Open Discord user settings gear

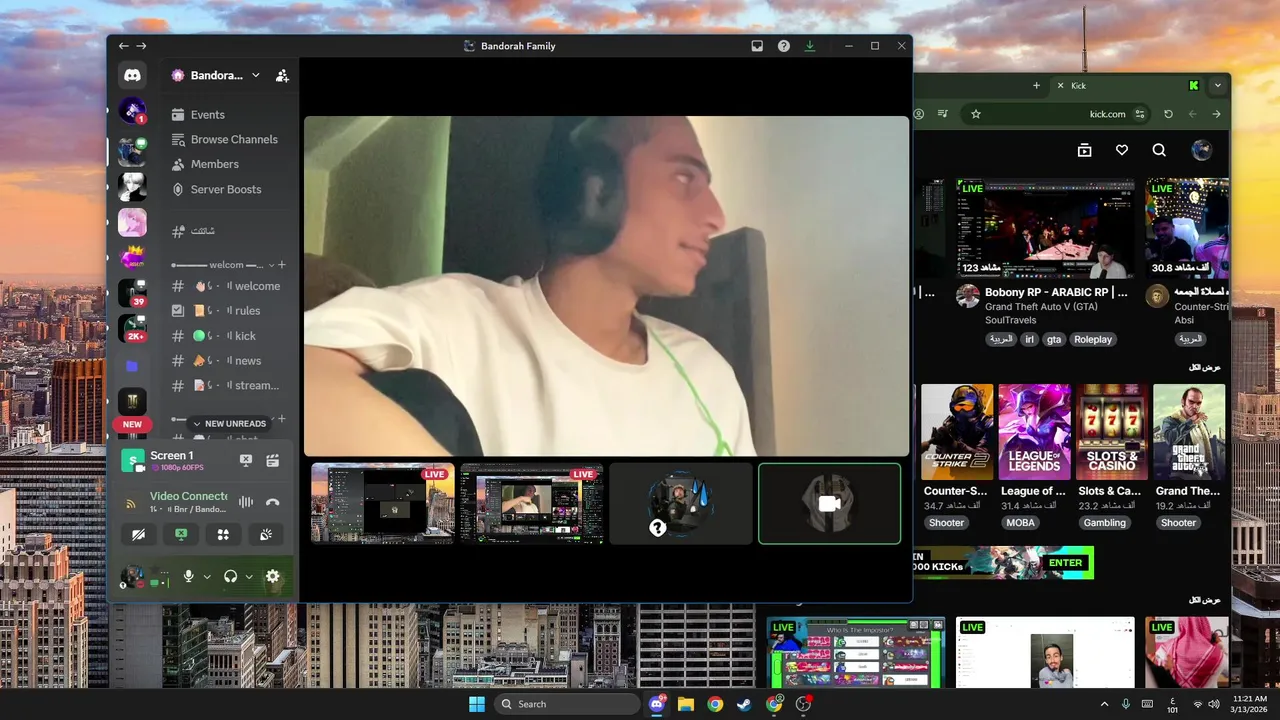pos(272,576)
